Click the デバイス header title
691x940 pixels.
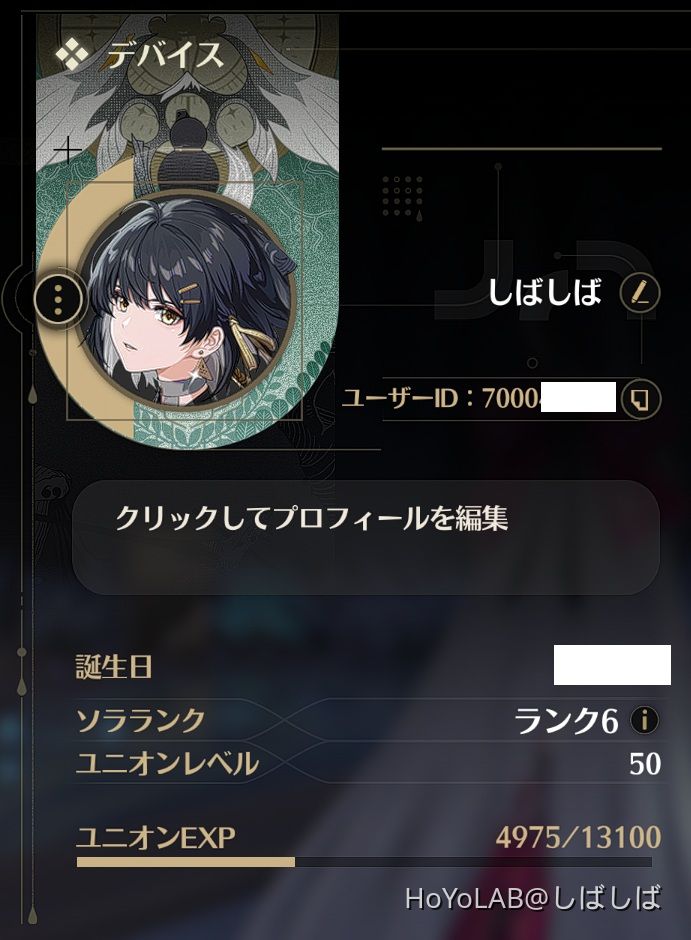tap(165, 55)
